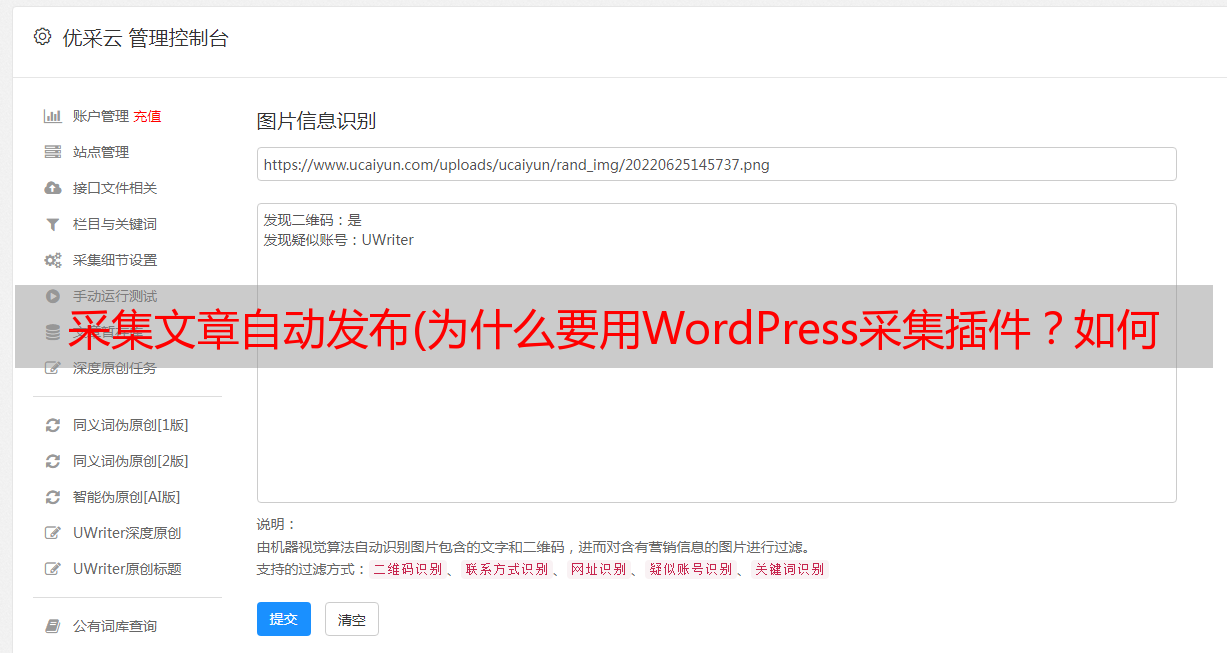The image size is (1227, 653).
Task: Click the bar chart icon for 账户管理
Action: tap(53, 116)
